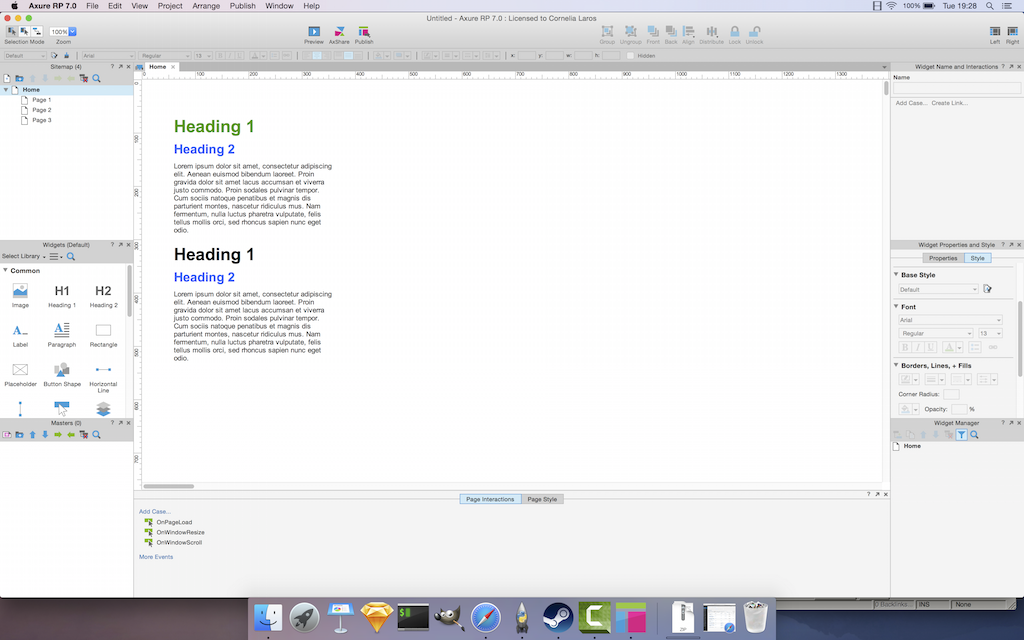Choose the first Selection Mode button
This screenshot has width=1024, height=640.
tap(11, 31)
